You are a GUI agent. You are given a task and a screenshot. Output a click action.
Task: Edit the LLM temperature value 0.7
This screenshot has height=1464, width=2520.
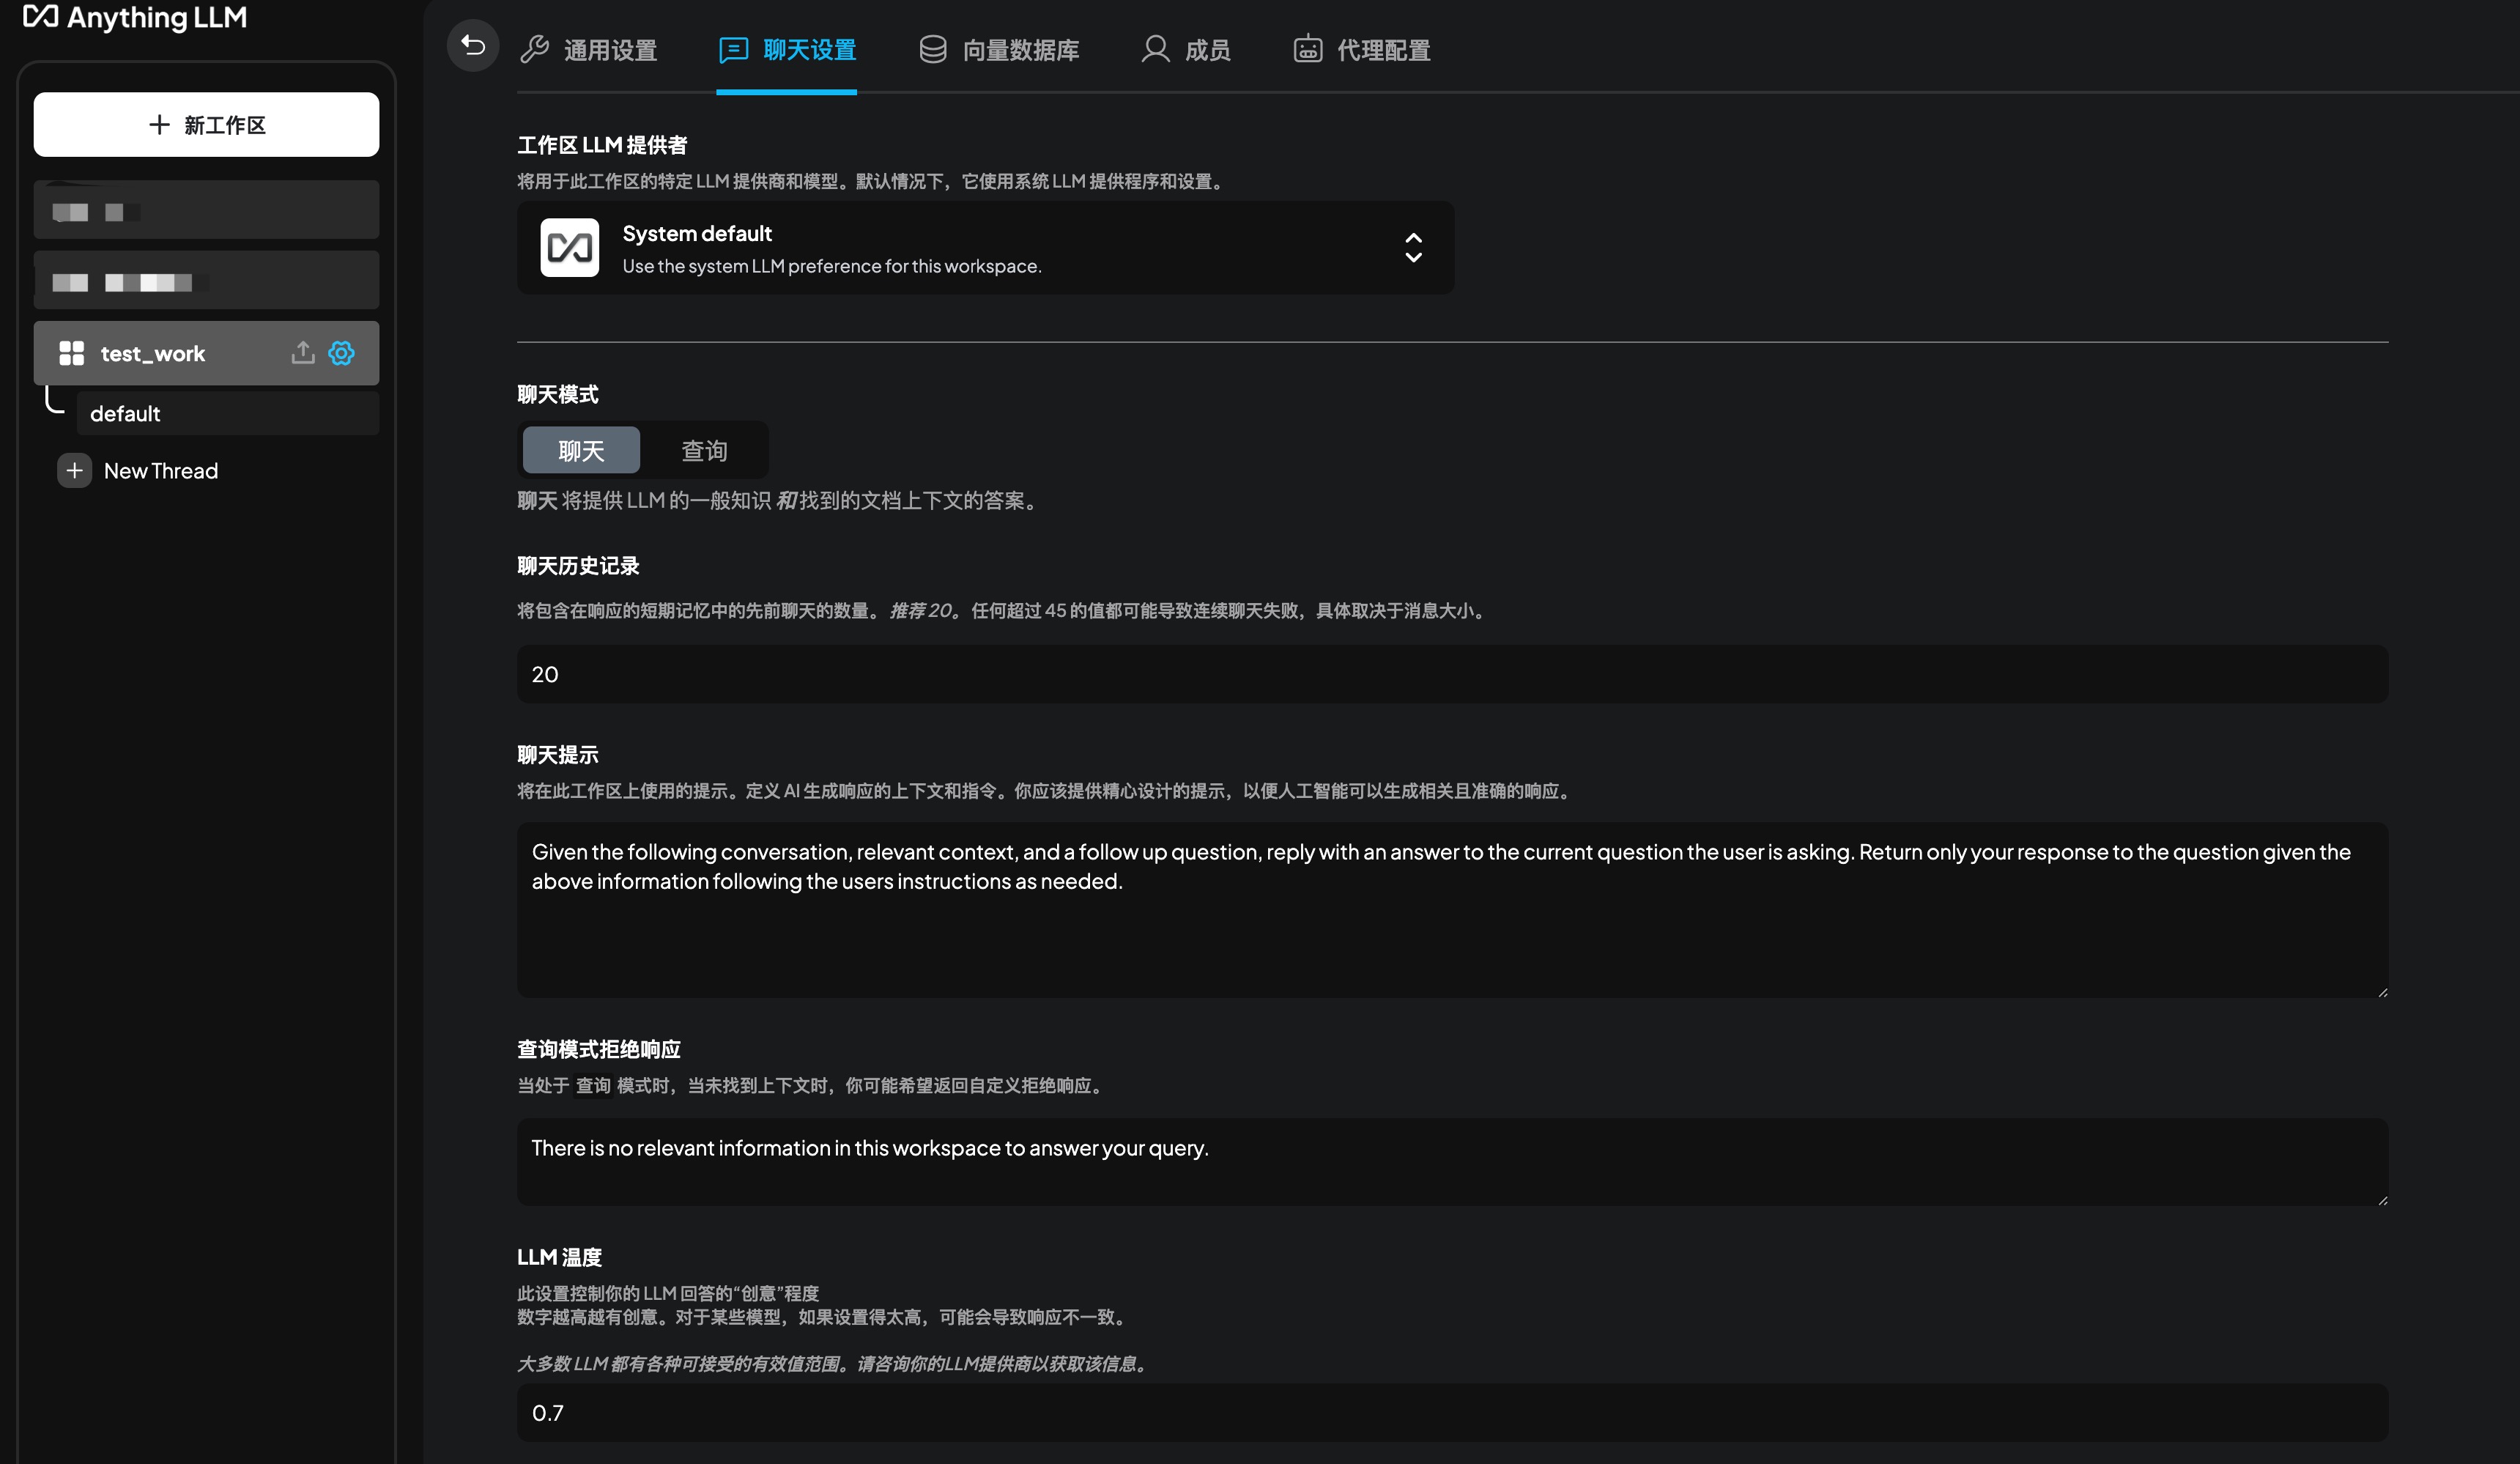[1452, 1413]
